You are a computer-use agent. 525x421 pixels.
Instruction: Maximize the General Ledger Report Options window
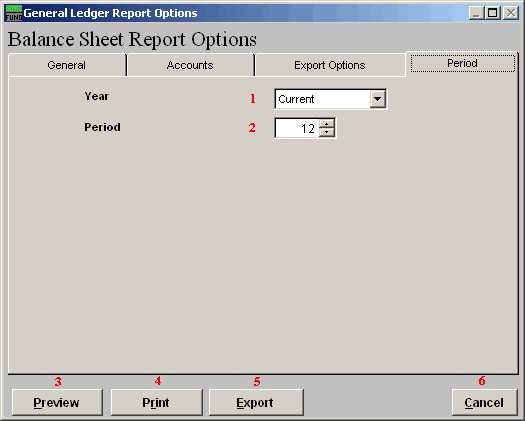493,13
